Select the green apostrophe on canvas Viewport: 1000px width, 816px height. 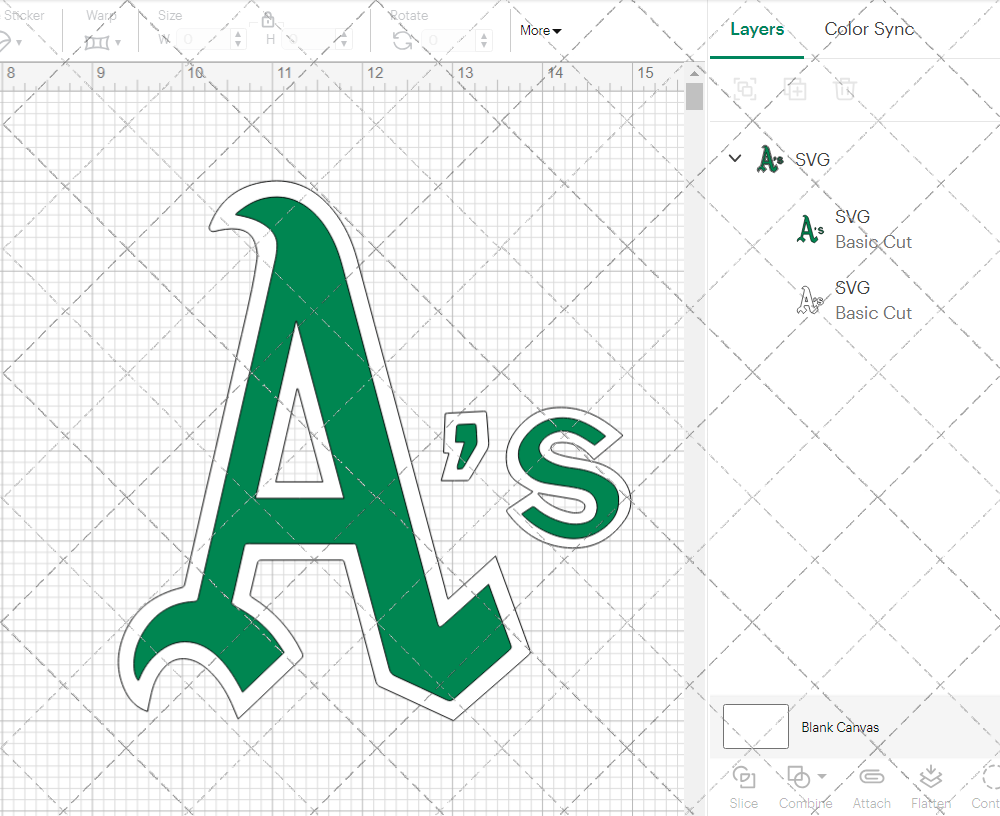[x=464, y=446]
